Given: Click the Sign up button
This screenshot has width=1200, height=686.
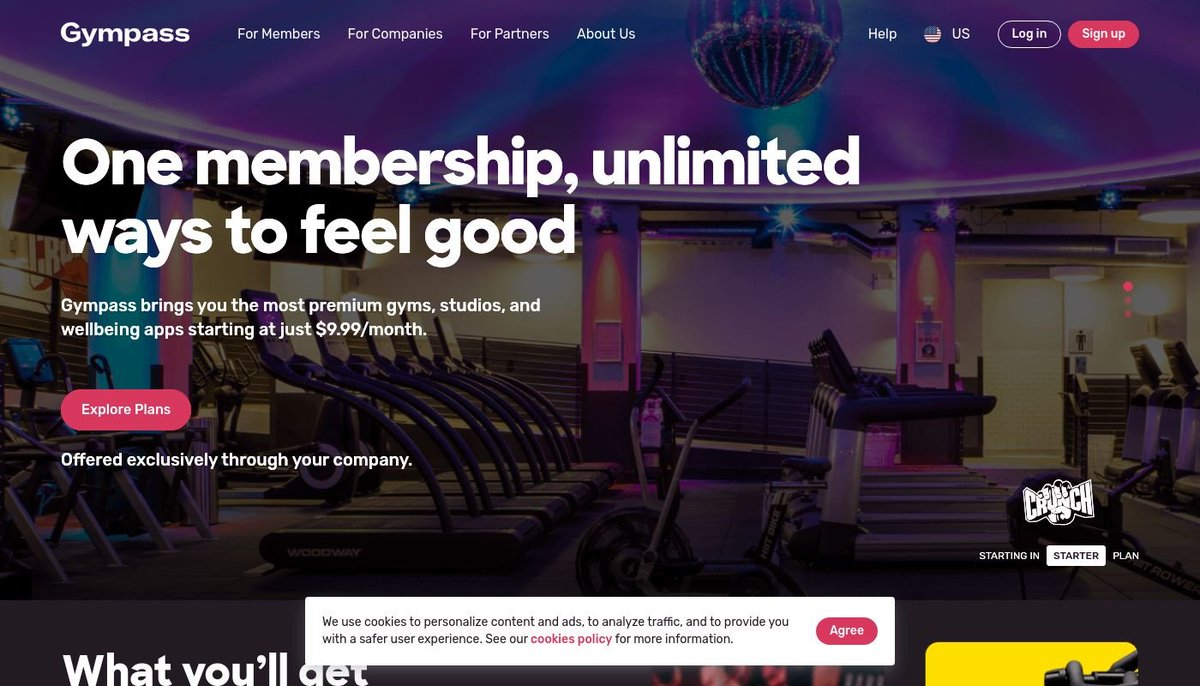Looking at the screenshot, I should (x=1103, y=34).
